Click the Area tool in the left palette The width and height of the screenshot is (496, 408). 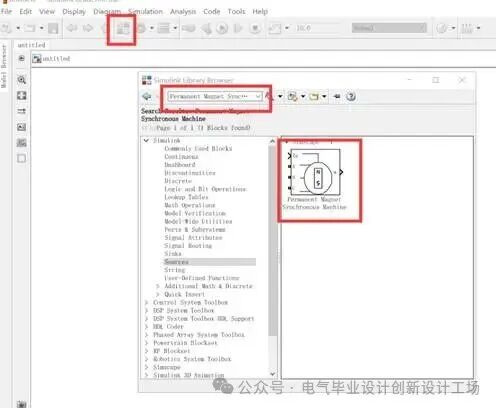[22, 158]
